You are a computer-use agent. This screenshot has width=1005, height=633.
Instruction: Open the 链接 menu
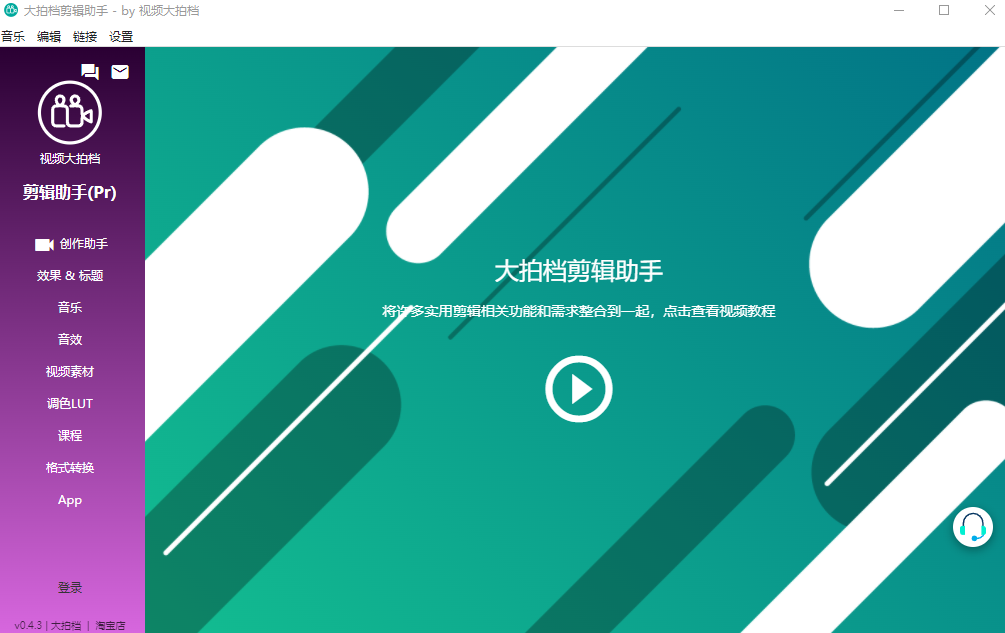coord(85,36)
